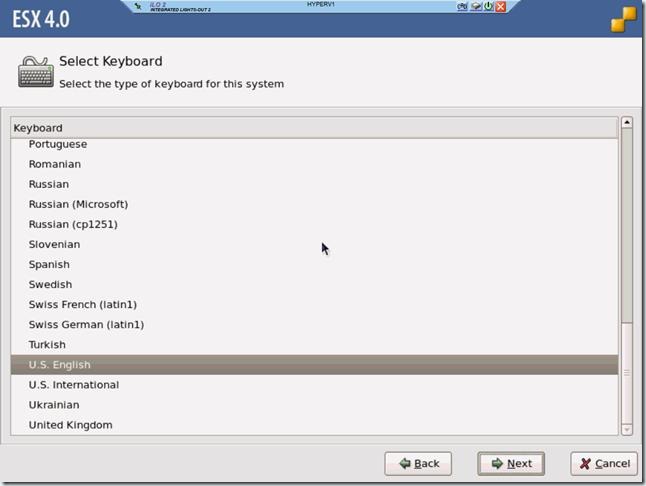Choose Russian (cp1251) layout
This screenshot has width=646, height=486.
tap(314, 224)
